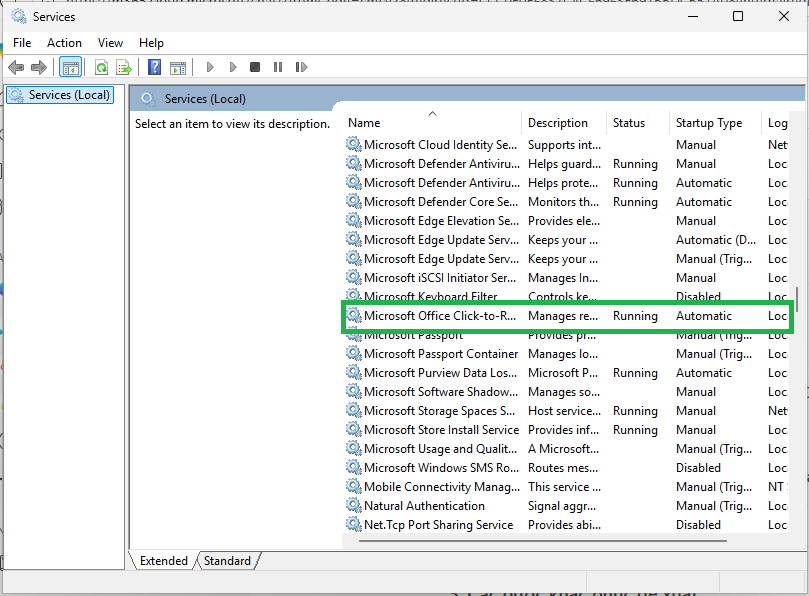This screenshot has width=809, height=596.
Task: Select Natural Authentication service row
Action: [x=567, y=506]
